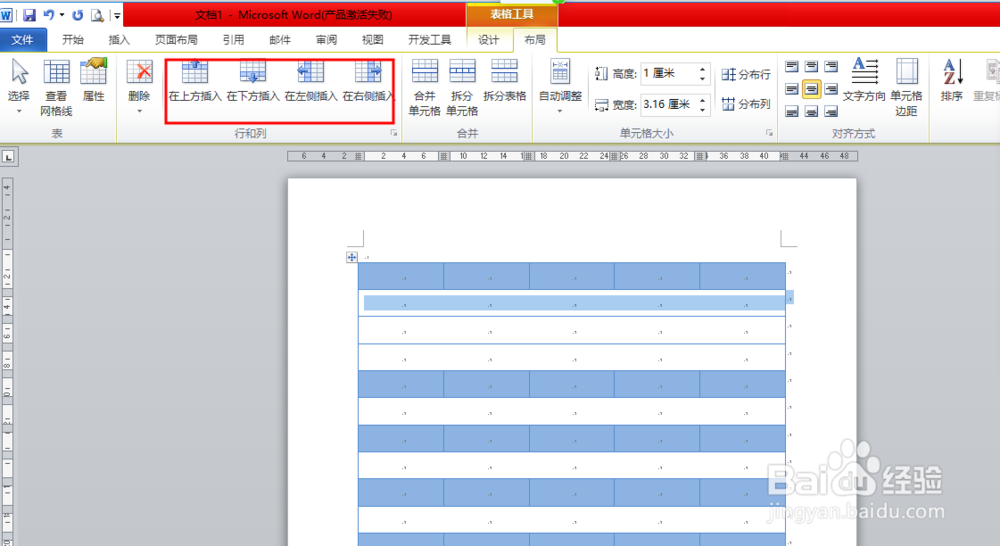Switch to the 开发工具 tab
The width and height of the screenshot is (1000, 546).
(429, 40)
